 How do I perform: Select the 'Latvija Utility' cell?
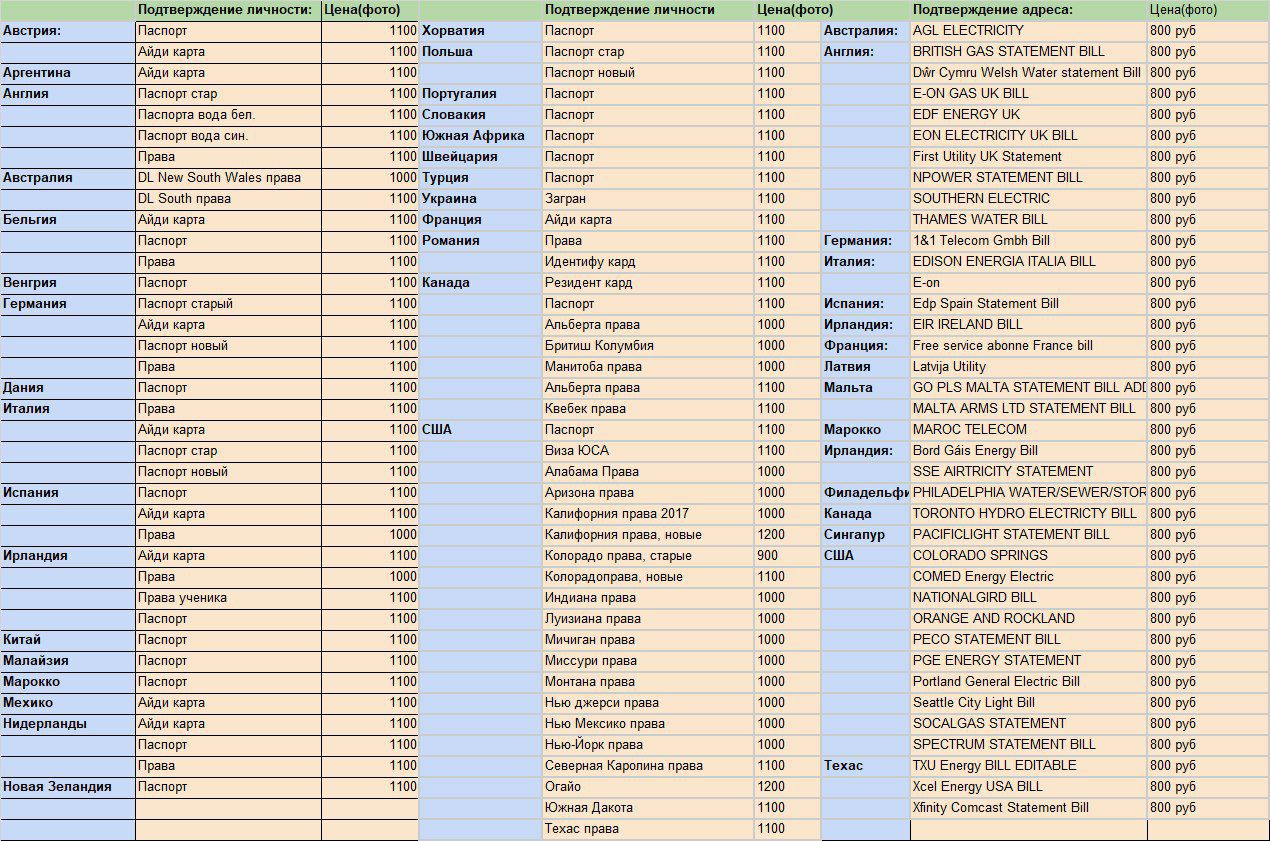(x=1028, y=367)
